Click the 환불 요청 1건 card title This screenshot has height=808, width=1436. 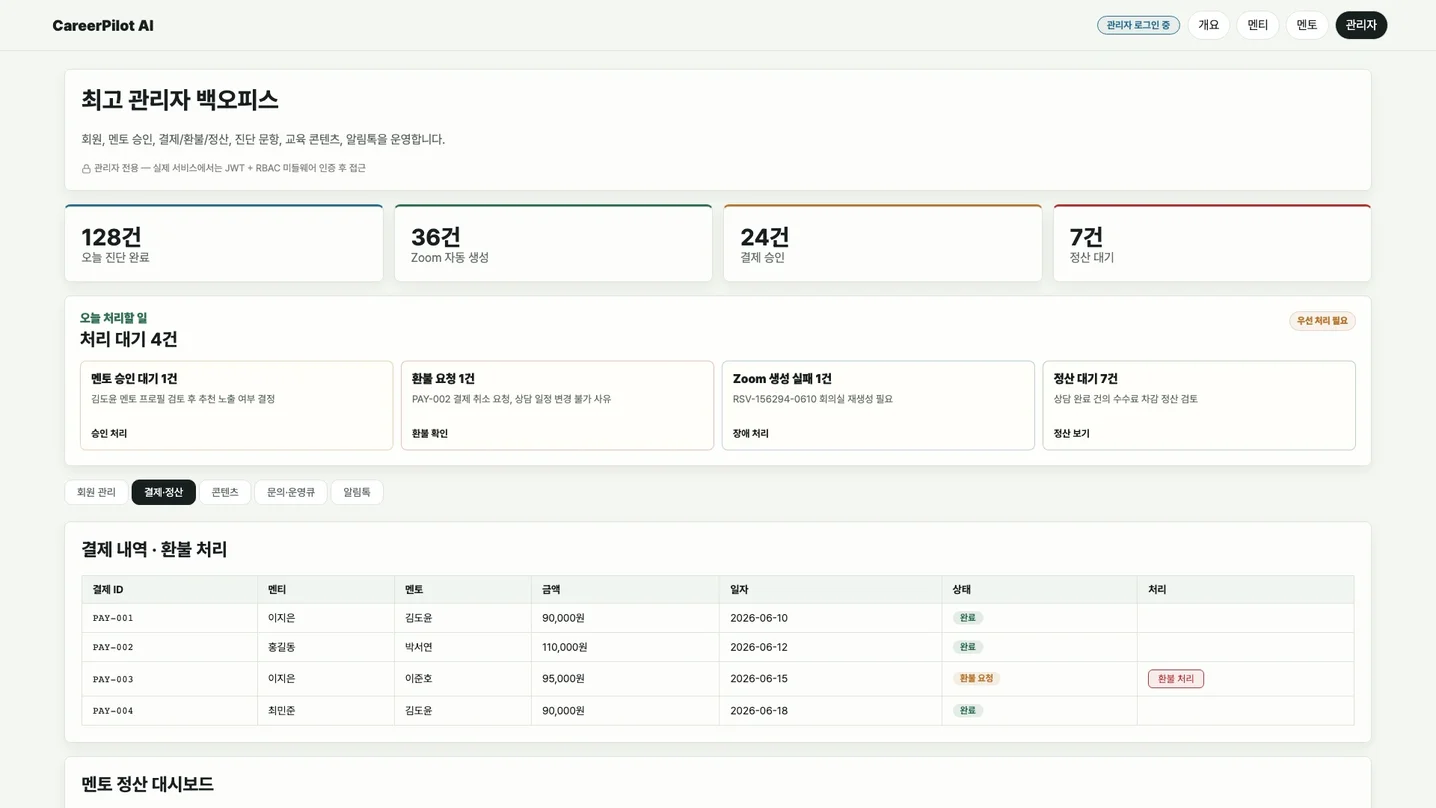tap(443, 379)
